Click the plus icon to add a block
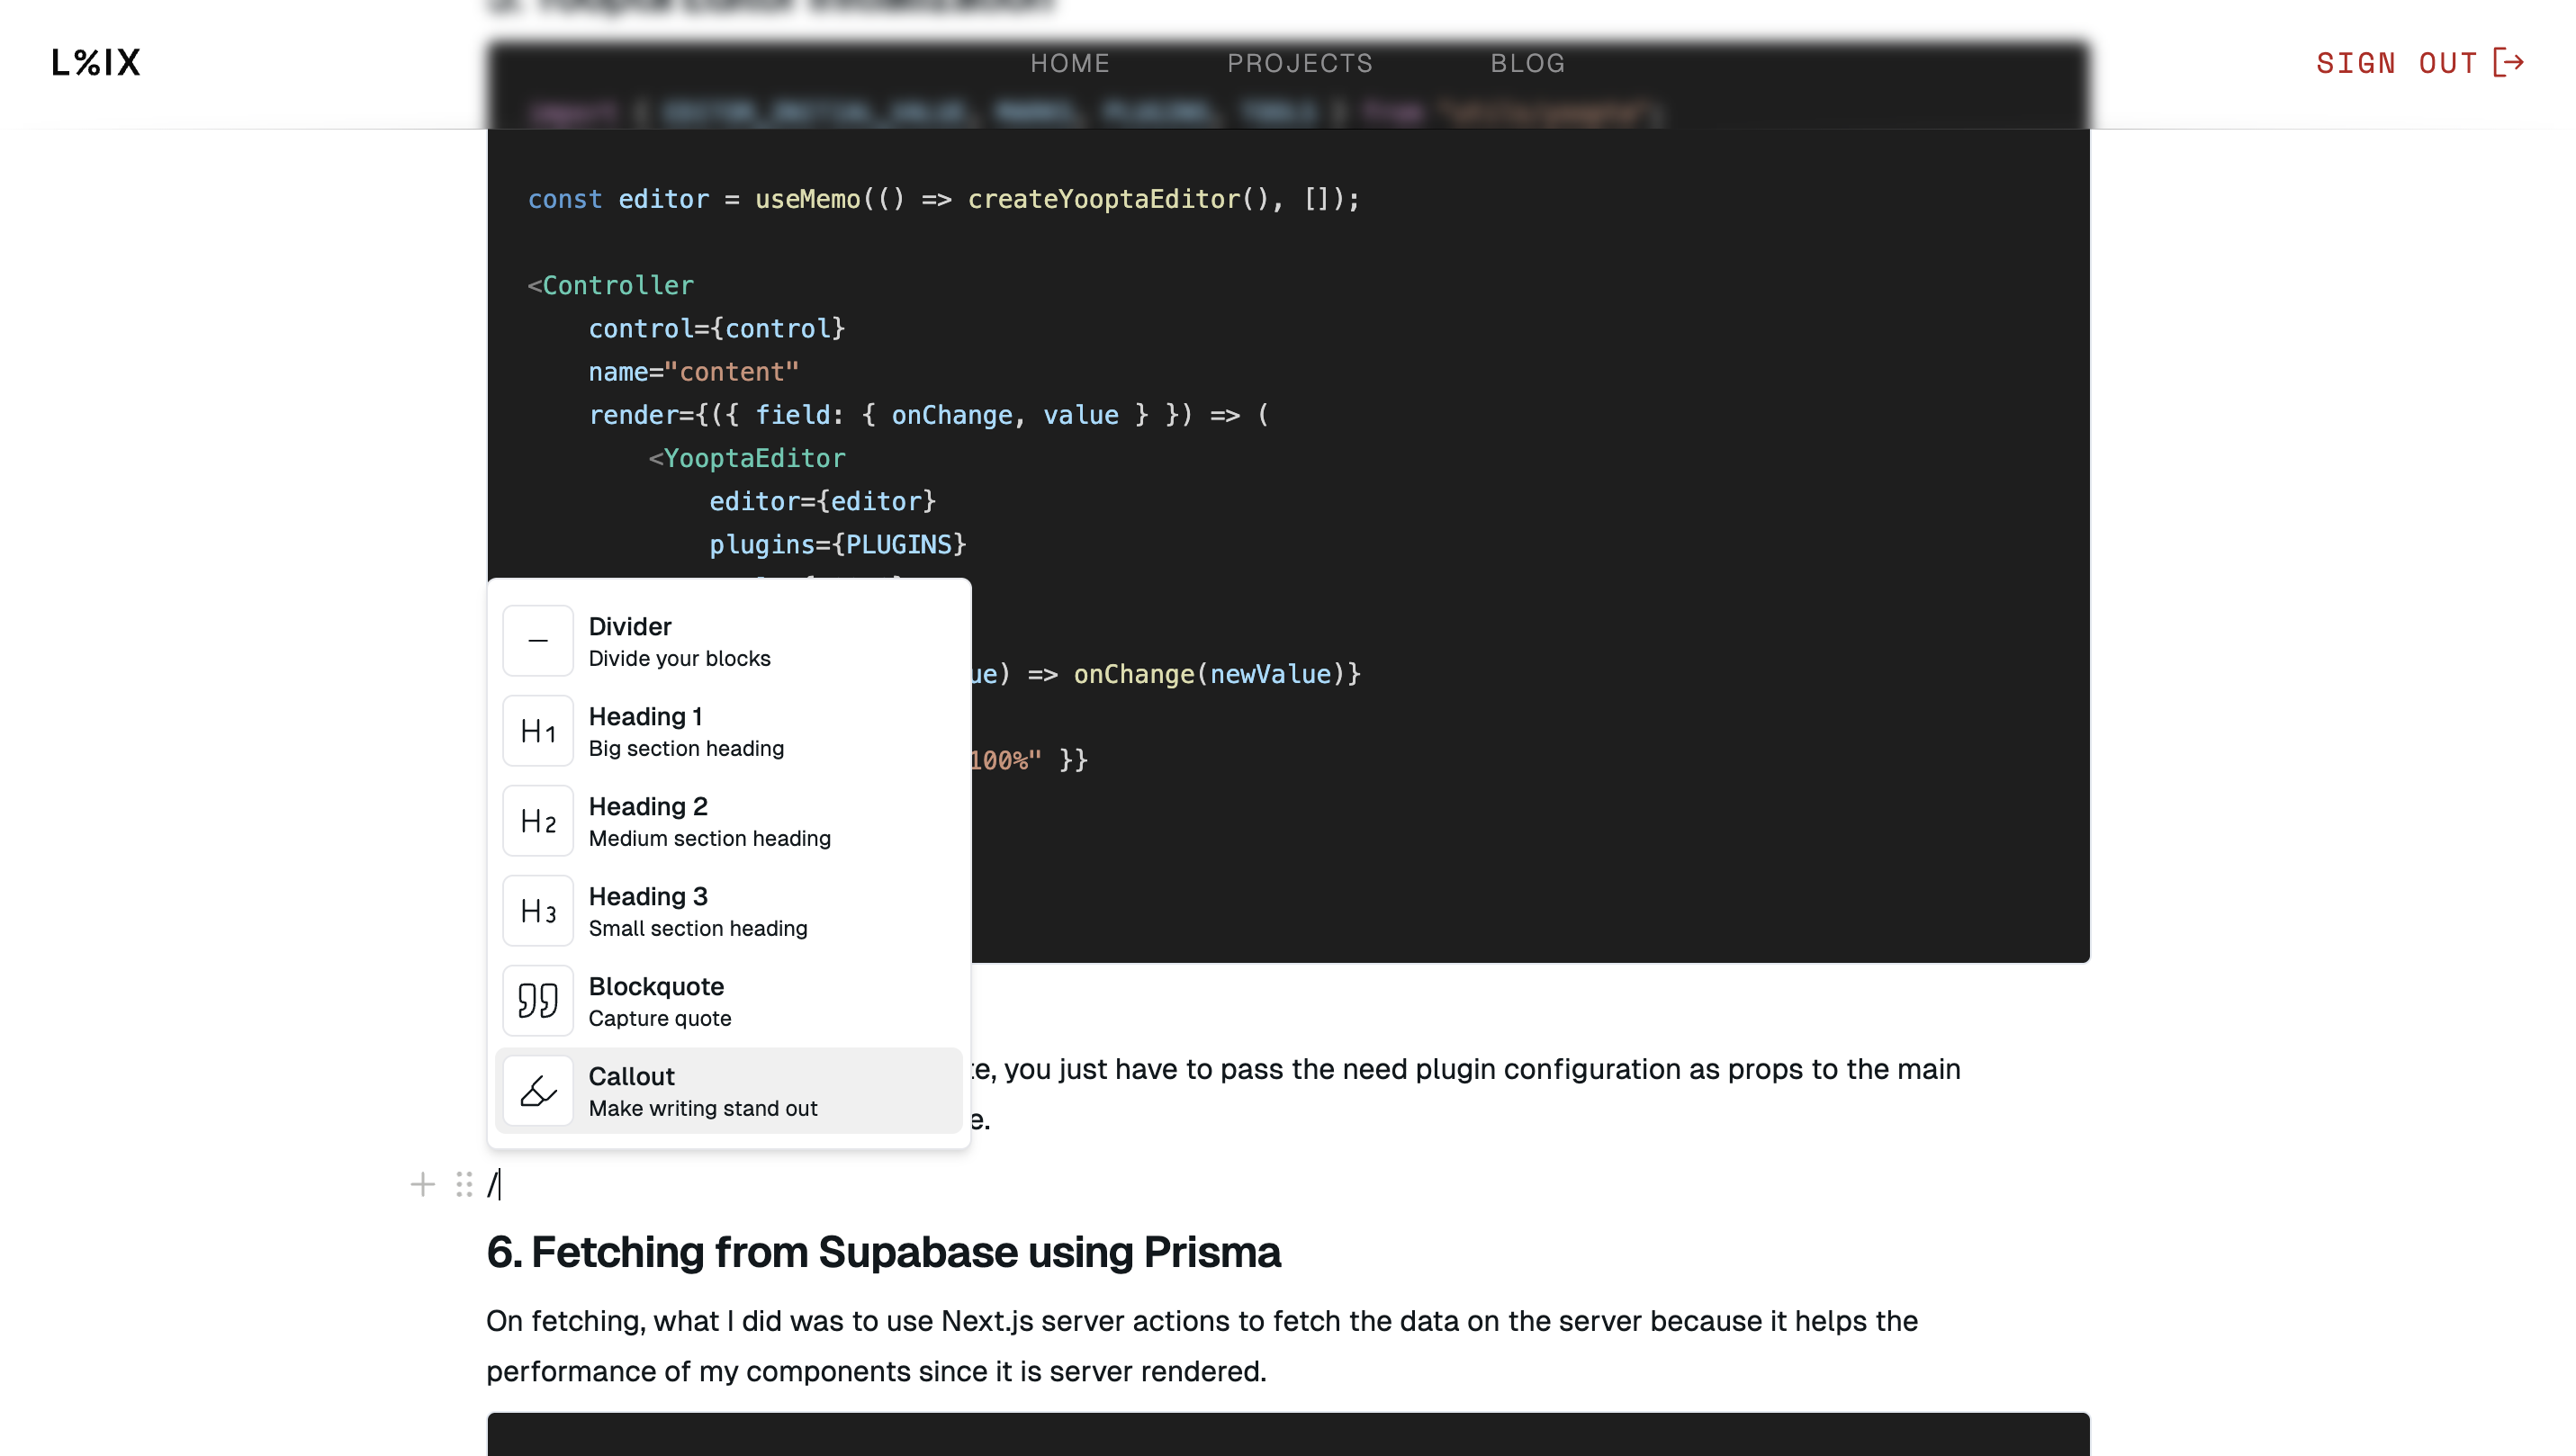The width and height of the screenshot is (2576, 1456). coord(422,1185)
